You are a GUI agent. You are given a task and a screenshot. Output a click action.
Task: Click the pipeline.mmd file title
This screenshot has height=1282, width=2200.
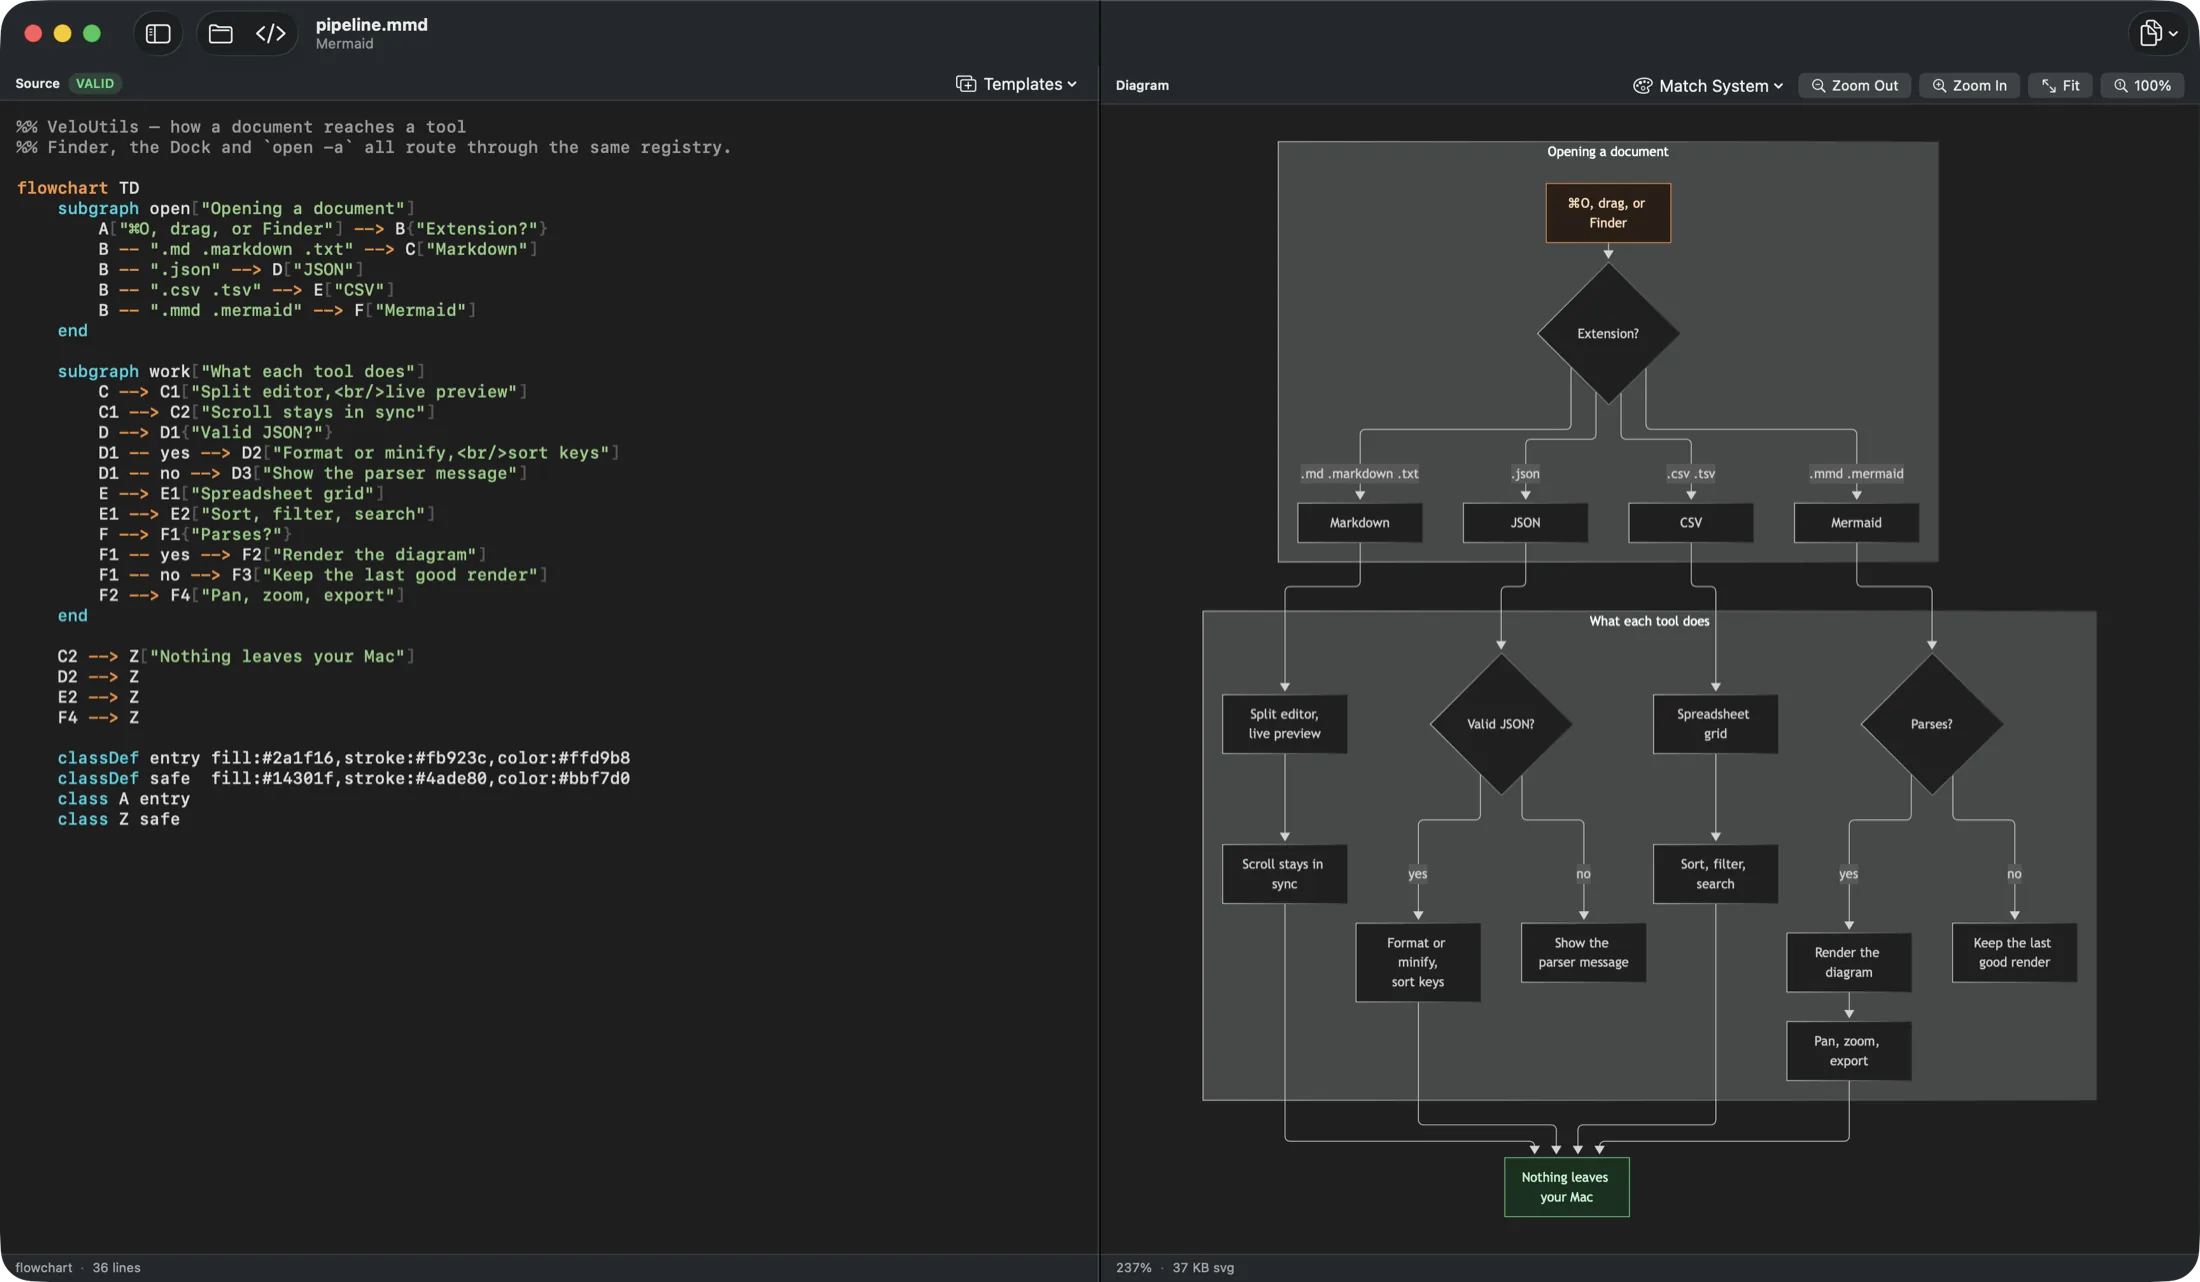tap(372, 25)
